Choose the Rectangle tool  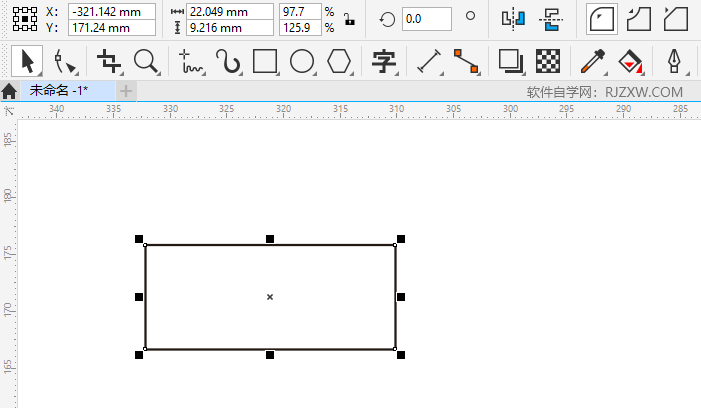tap(265, 62)
